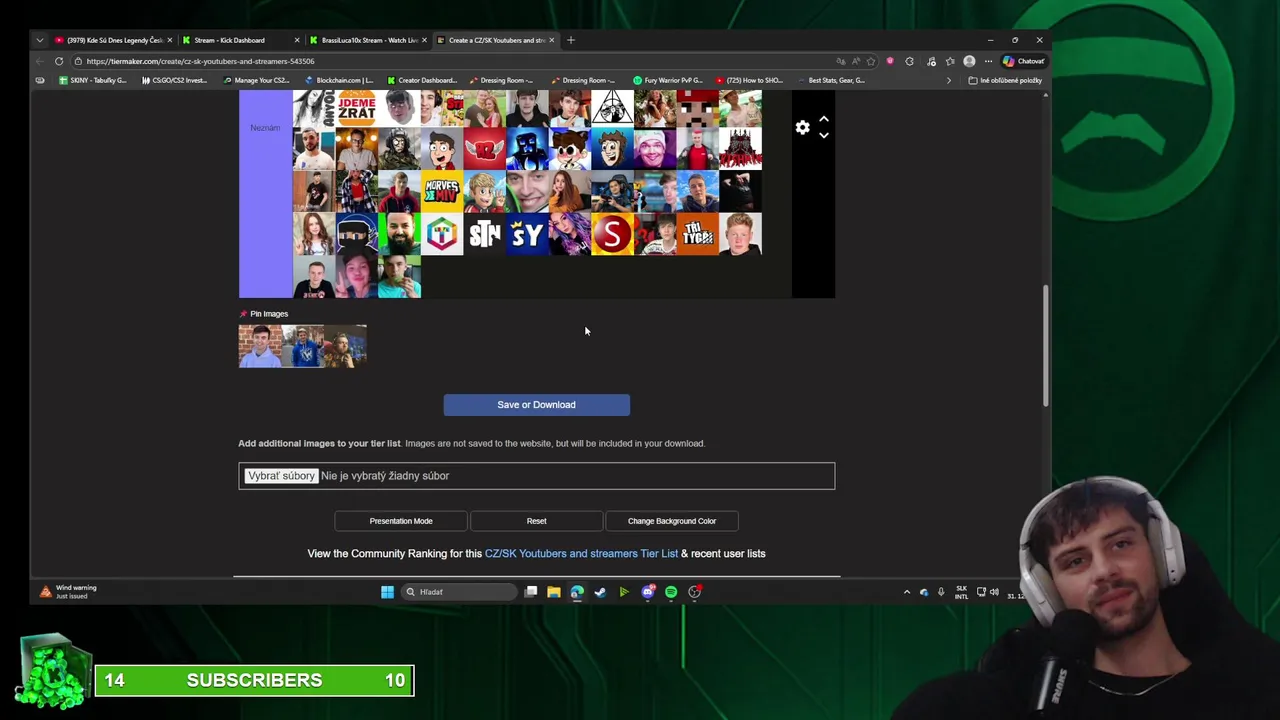Switch to BrassiLuca10x Stream tab
Image resolution: width=1280 pixels, height=720 pixels.
pyautogui.click(x=368, y=40)
